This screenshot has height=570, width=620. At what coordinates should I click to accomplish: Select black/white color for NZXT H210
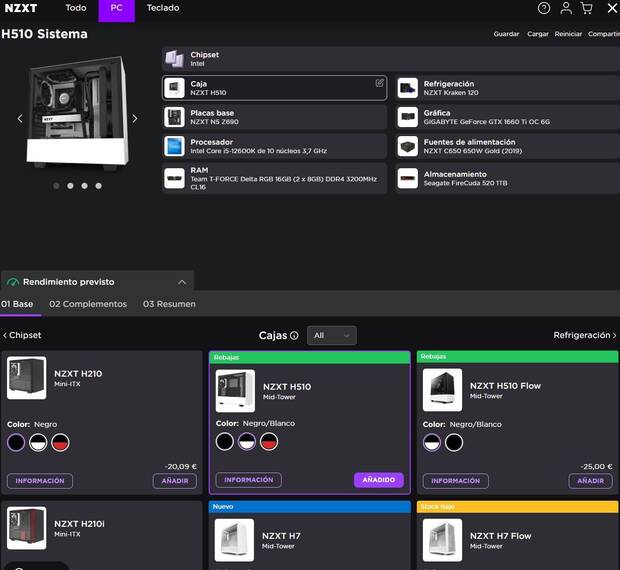point(38,442)
